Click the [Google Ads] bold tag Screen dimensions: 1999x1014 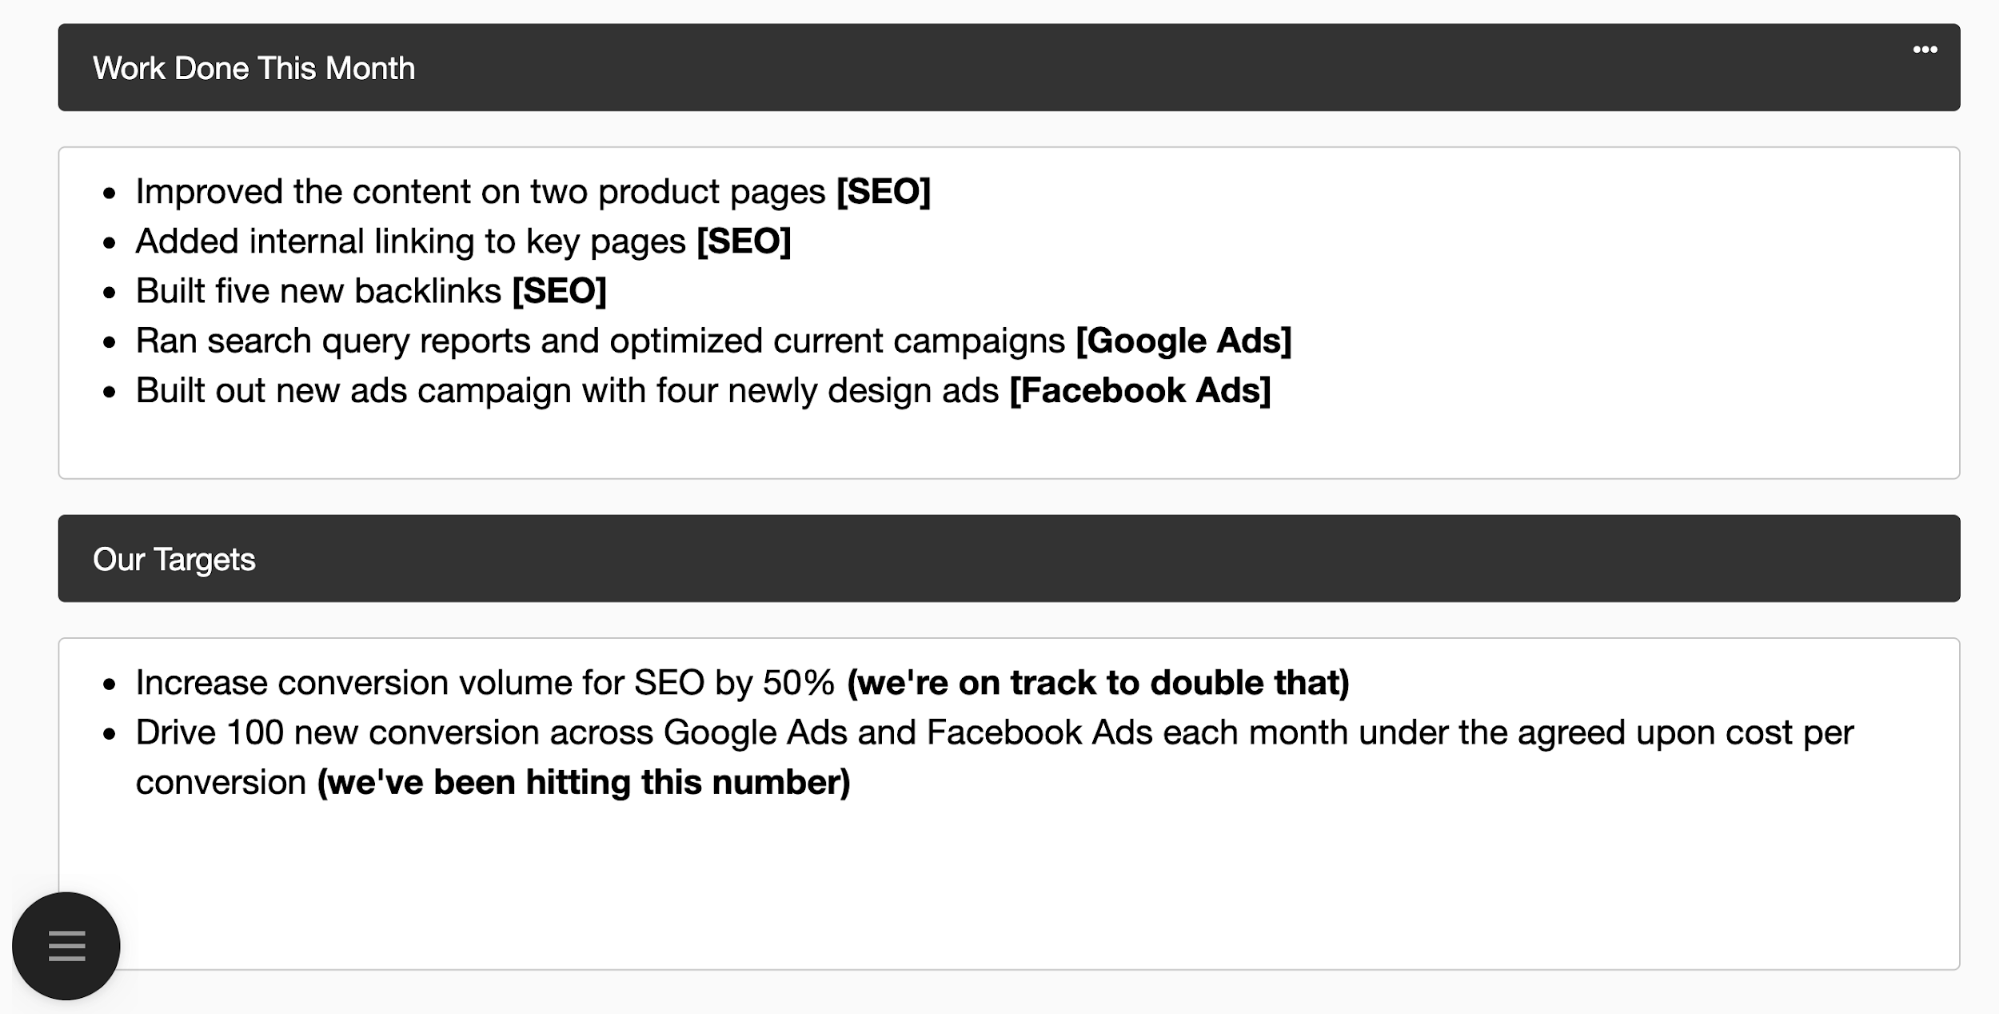(1183, 340)
